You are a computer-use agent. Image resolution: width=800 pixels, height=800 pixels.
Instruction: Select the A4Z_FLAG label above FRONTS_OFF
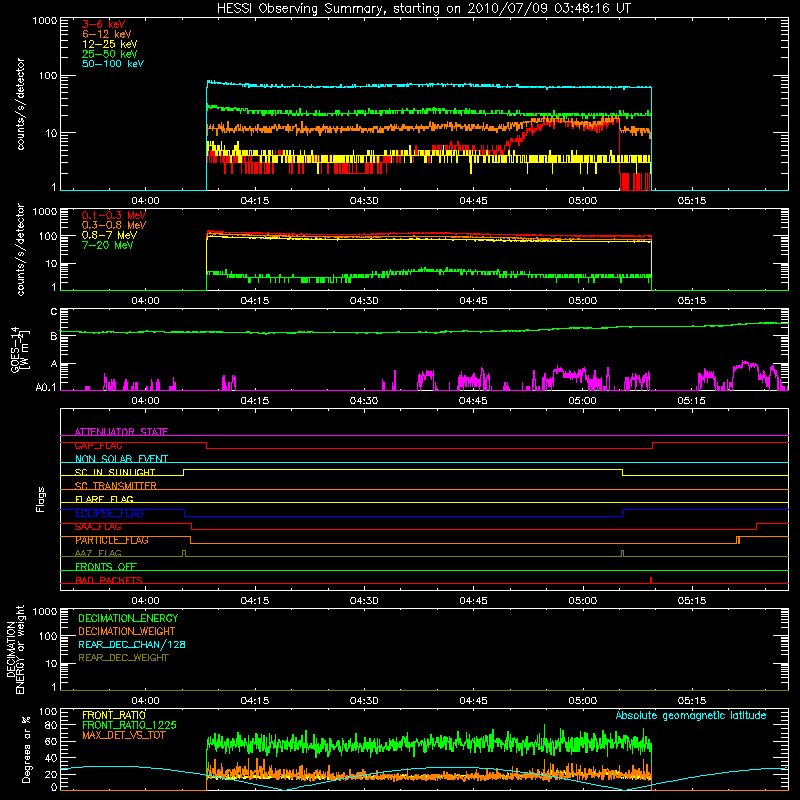click(x=98, y=553)
